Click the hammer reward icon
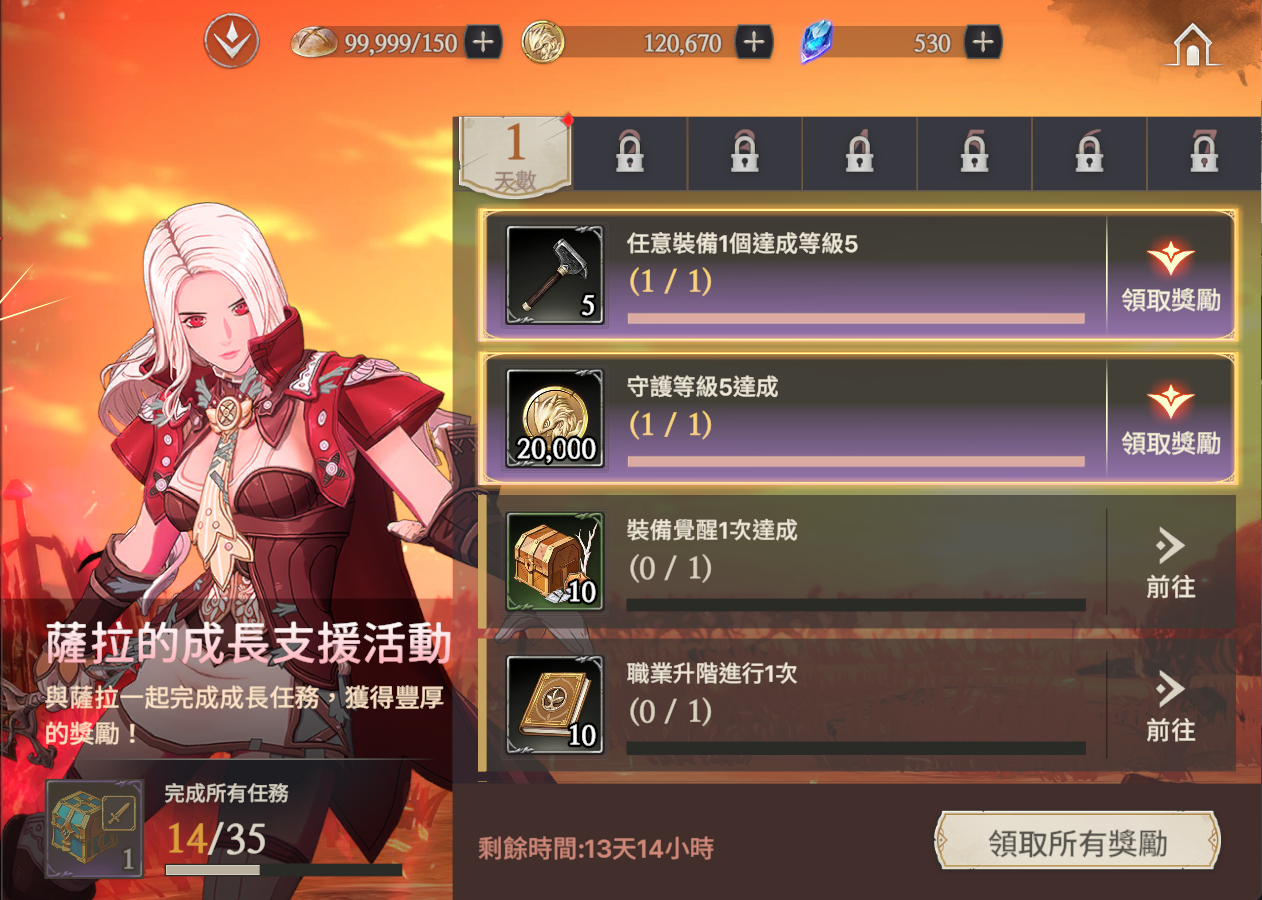The height and width of the screenshot is (900, 1262). (x=555, y=274)
